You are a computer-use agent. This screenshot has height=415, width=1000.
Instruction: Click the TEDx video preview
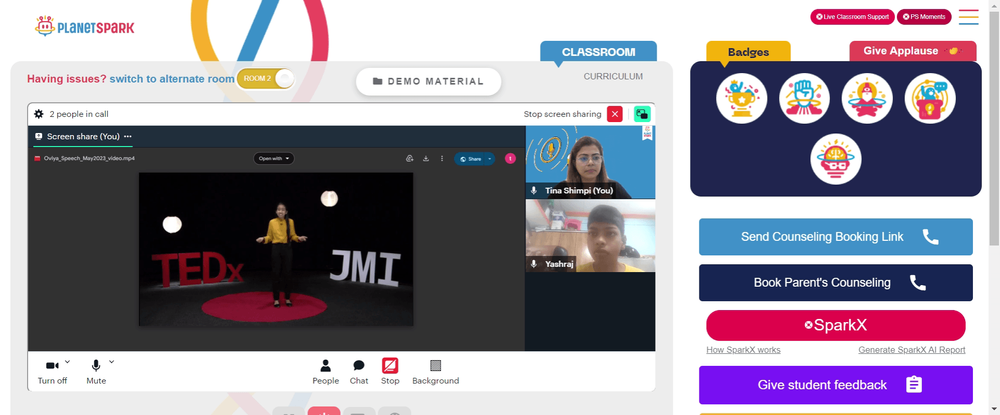[x=276, y=249]
